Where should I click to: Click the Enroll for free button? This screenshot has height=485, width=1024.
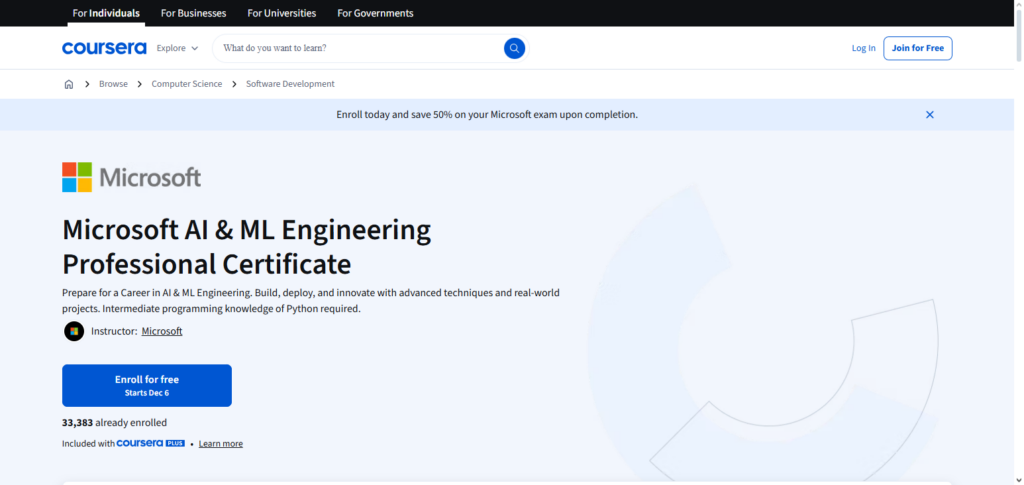(147, 385)
